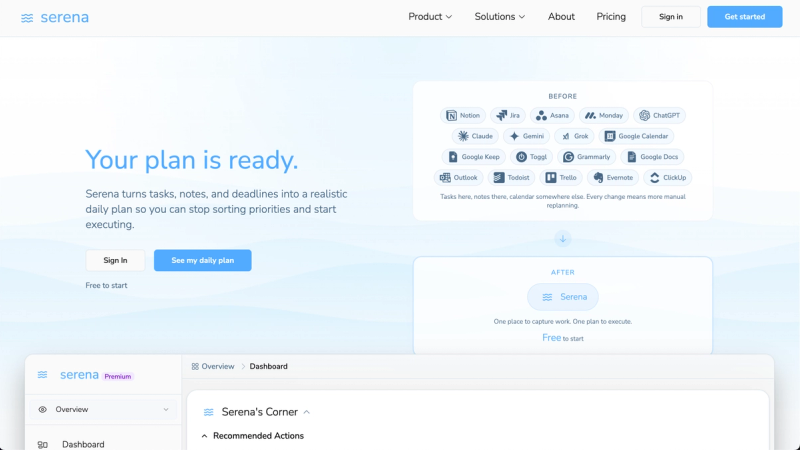The height and width of the screenshot is (450, 800).
Task: Click the Google Calendar icon chip
Action: (x=636, y=136)
